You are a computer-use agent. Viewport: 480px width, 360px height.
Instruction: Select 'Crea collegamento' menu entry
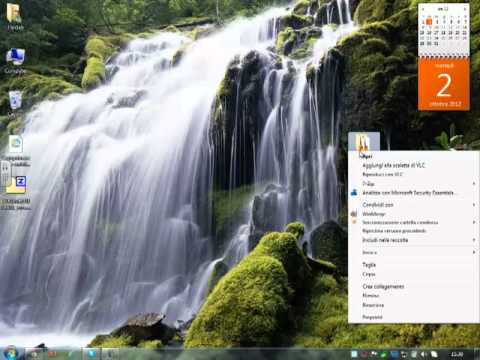[x=383, y=286]
